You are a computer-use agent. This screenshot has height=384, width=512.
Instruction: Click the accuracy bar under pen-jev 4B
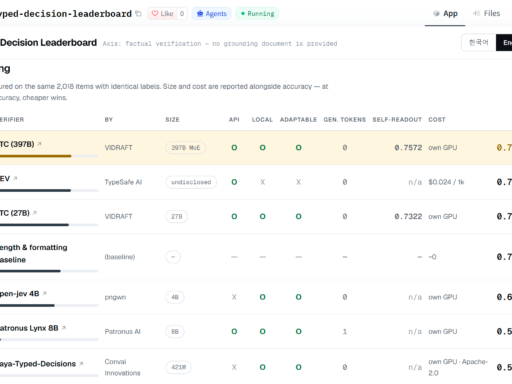point(49,305)
